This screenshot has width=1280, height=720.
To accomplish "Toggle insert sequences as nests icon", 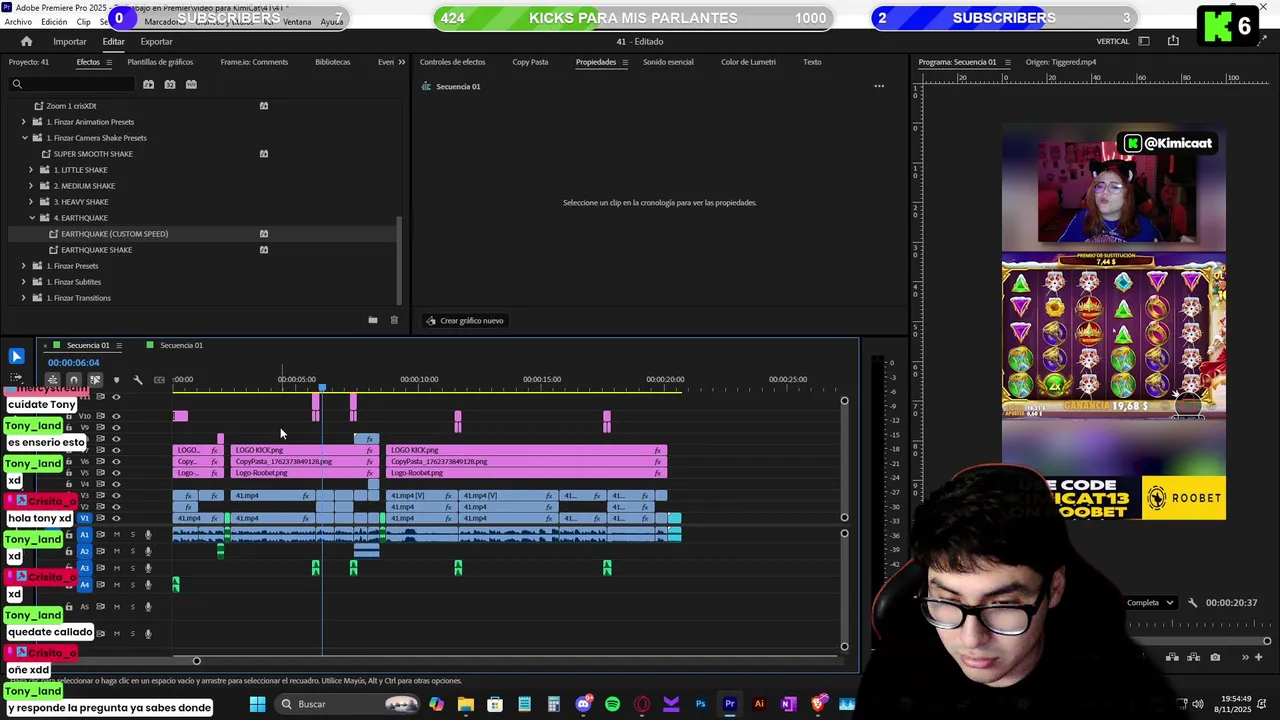I will [52, 380].
